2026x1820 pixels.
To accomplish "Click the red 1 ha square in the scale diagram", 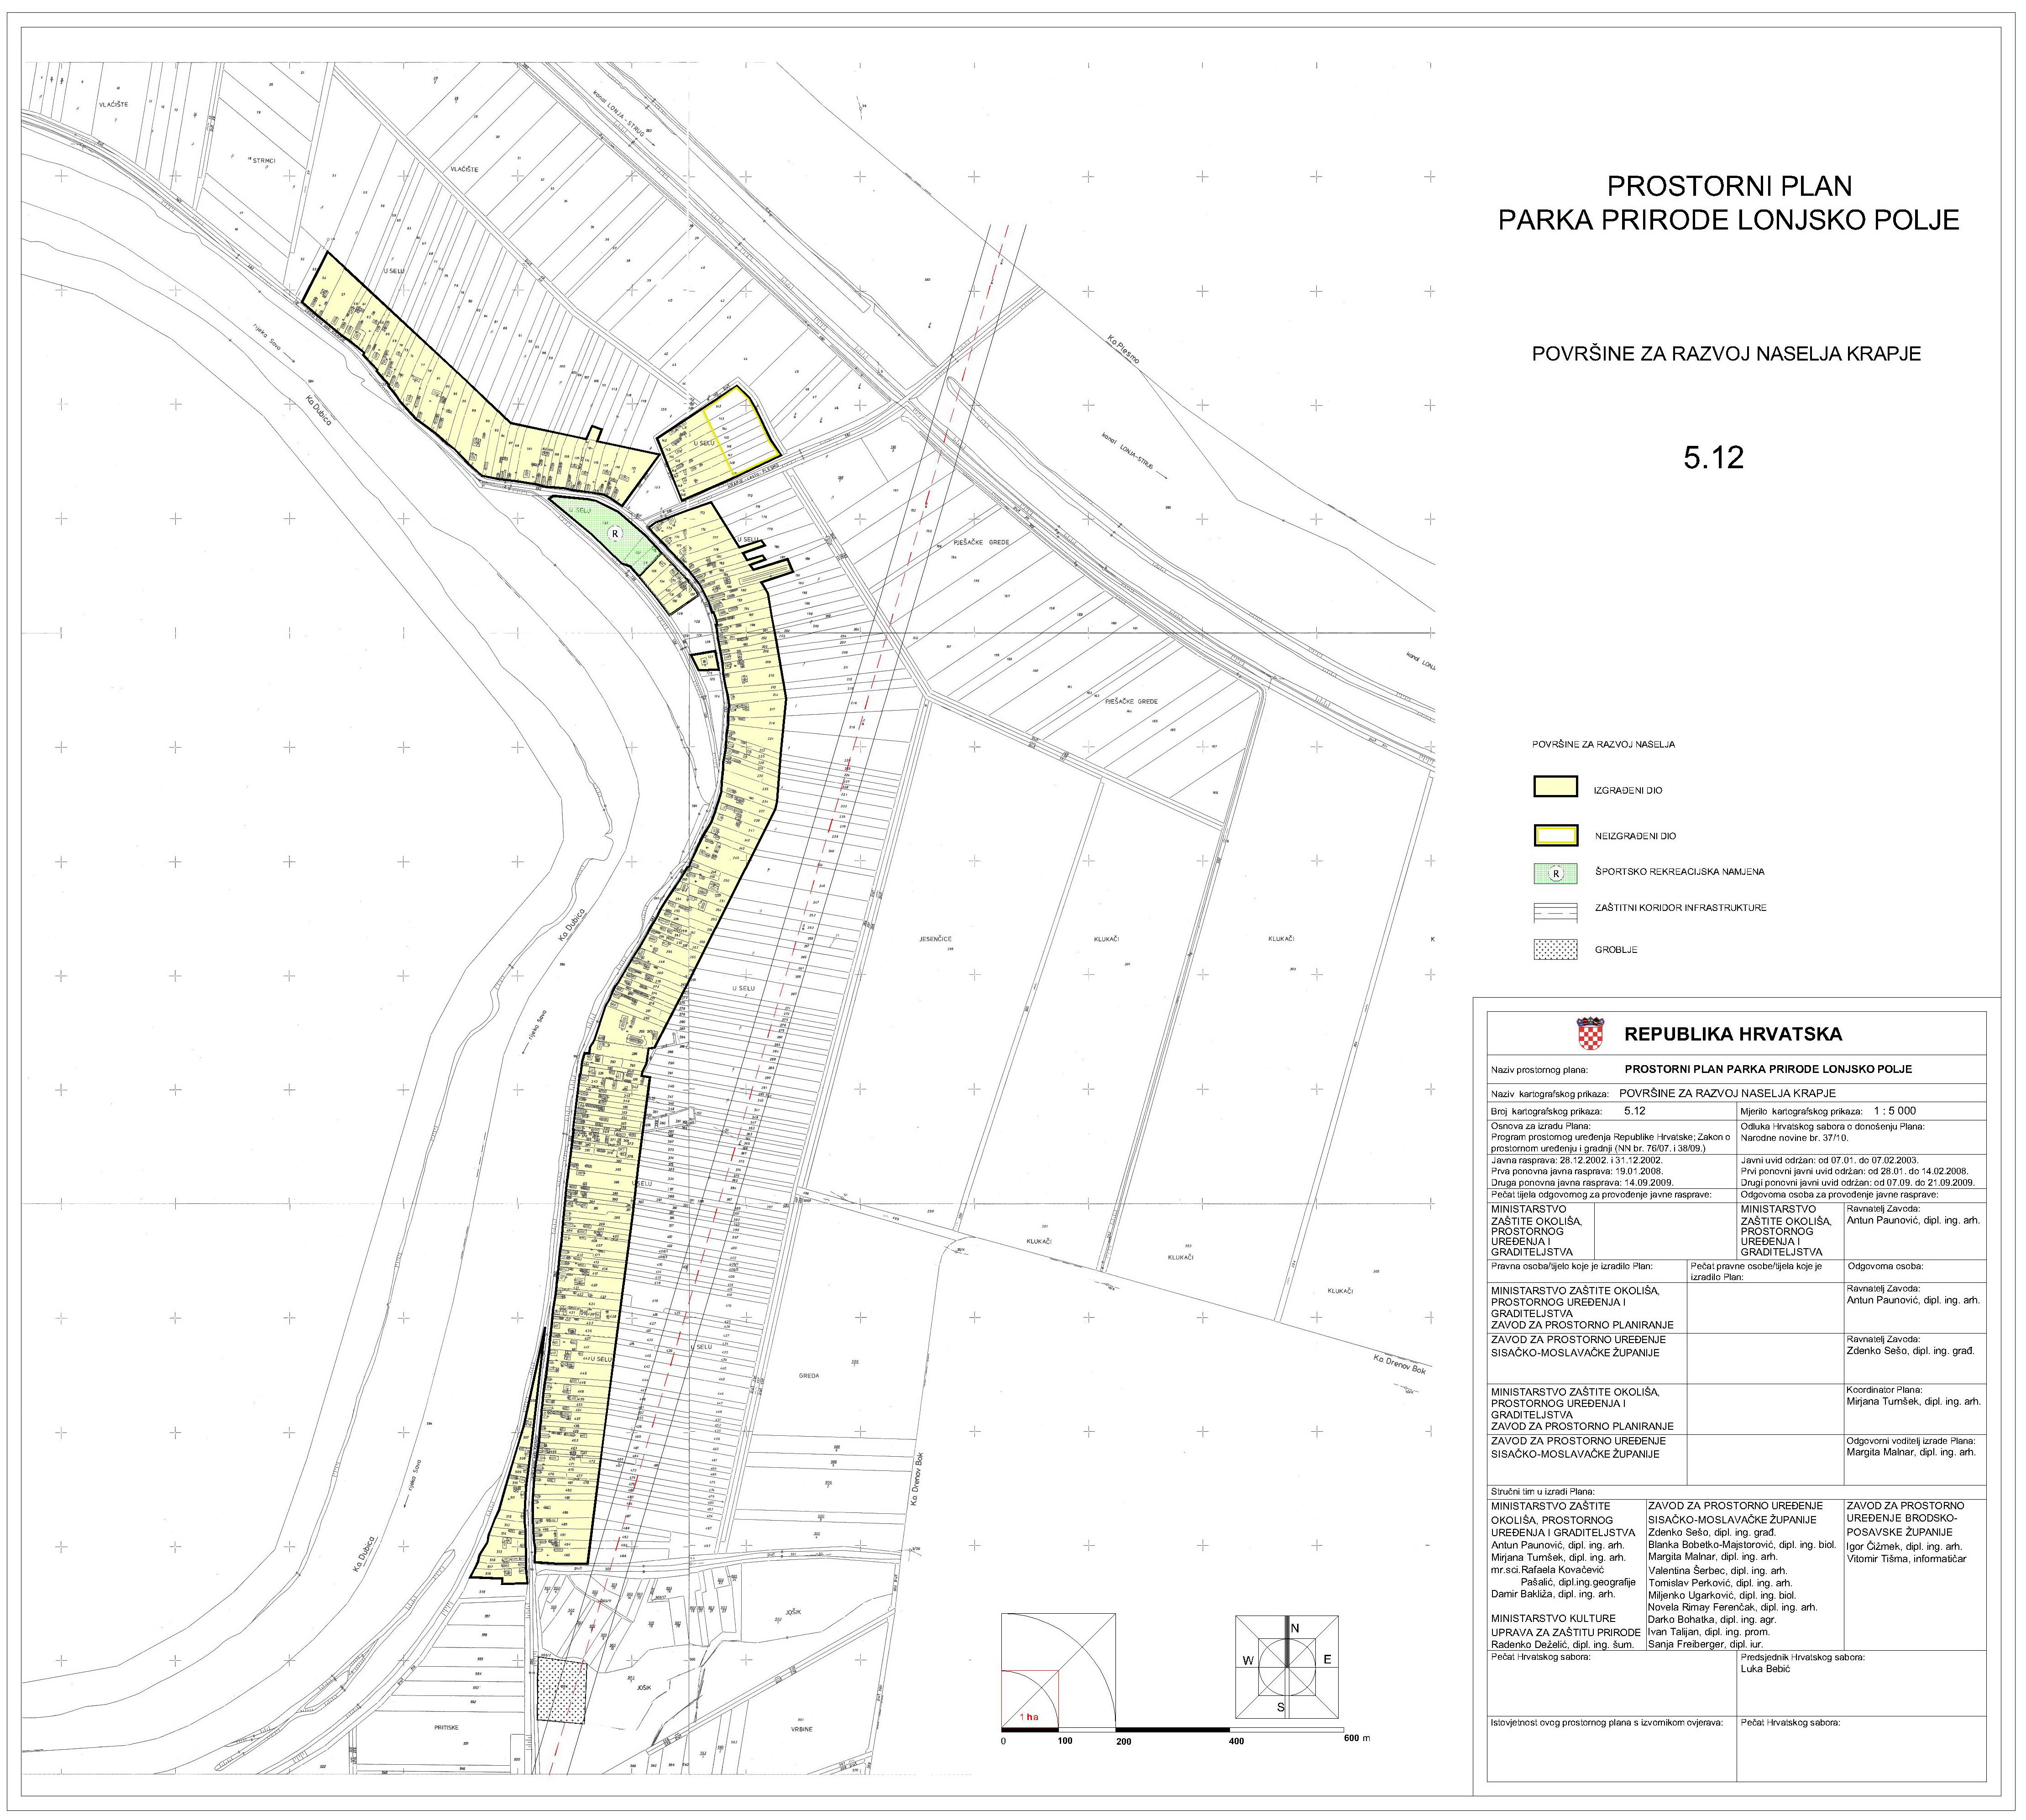I will [1030, 1698].
